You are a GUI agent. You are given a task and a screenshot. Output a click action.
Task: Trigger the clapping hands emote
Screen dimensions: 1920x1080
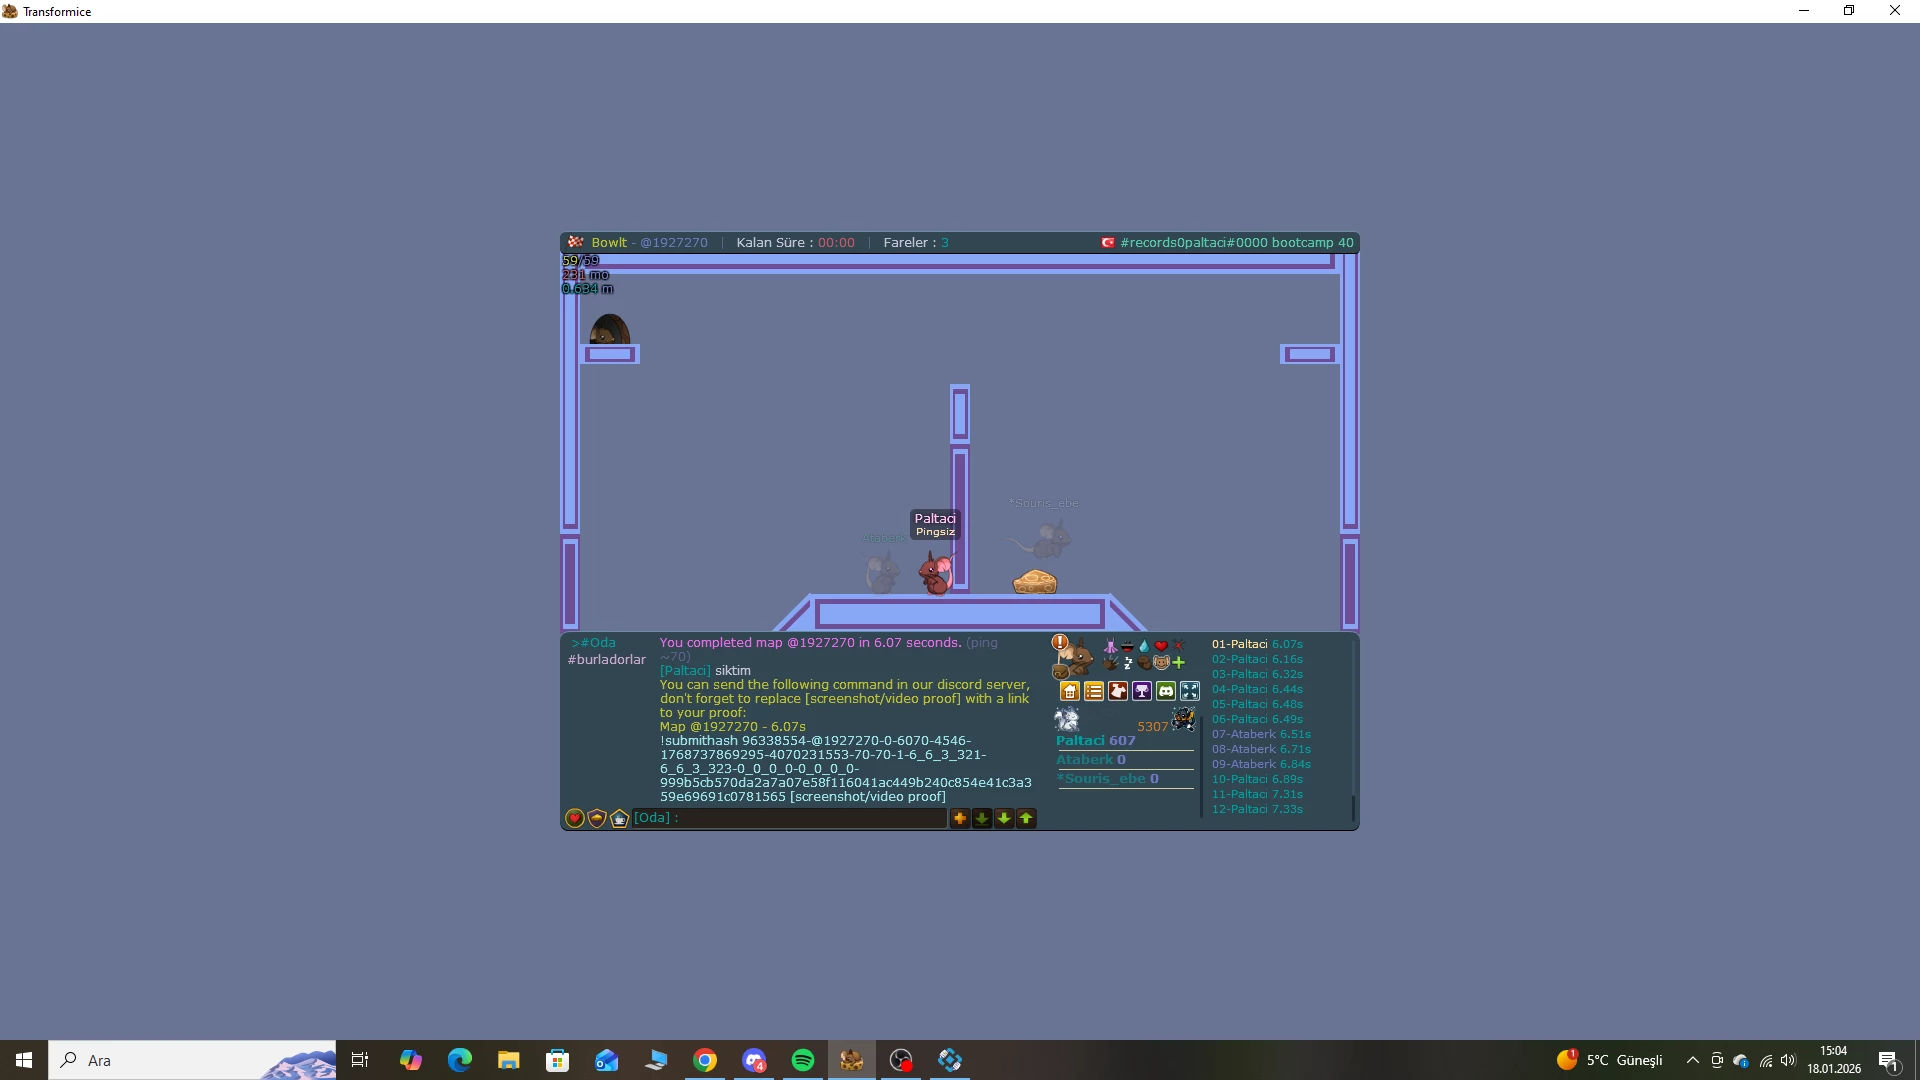pyautogui.click(x=1110, y=662)
